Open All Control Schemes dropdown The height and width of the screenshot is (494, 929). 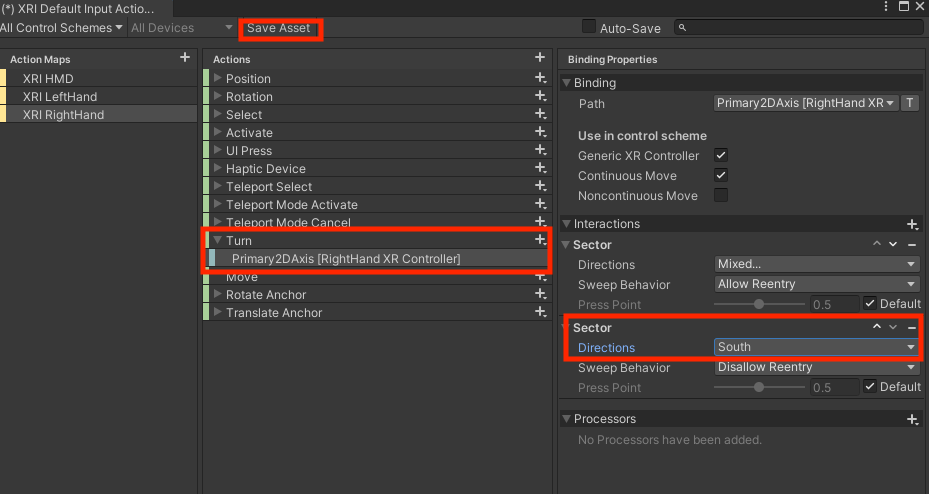tap(62, 28)
